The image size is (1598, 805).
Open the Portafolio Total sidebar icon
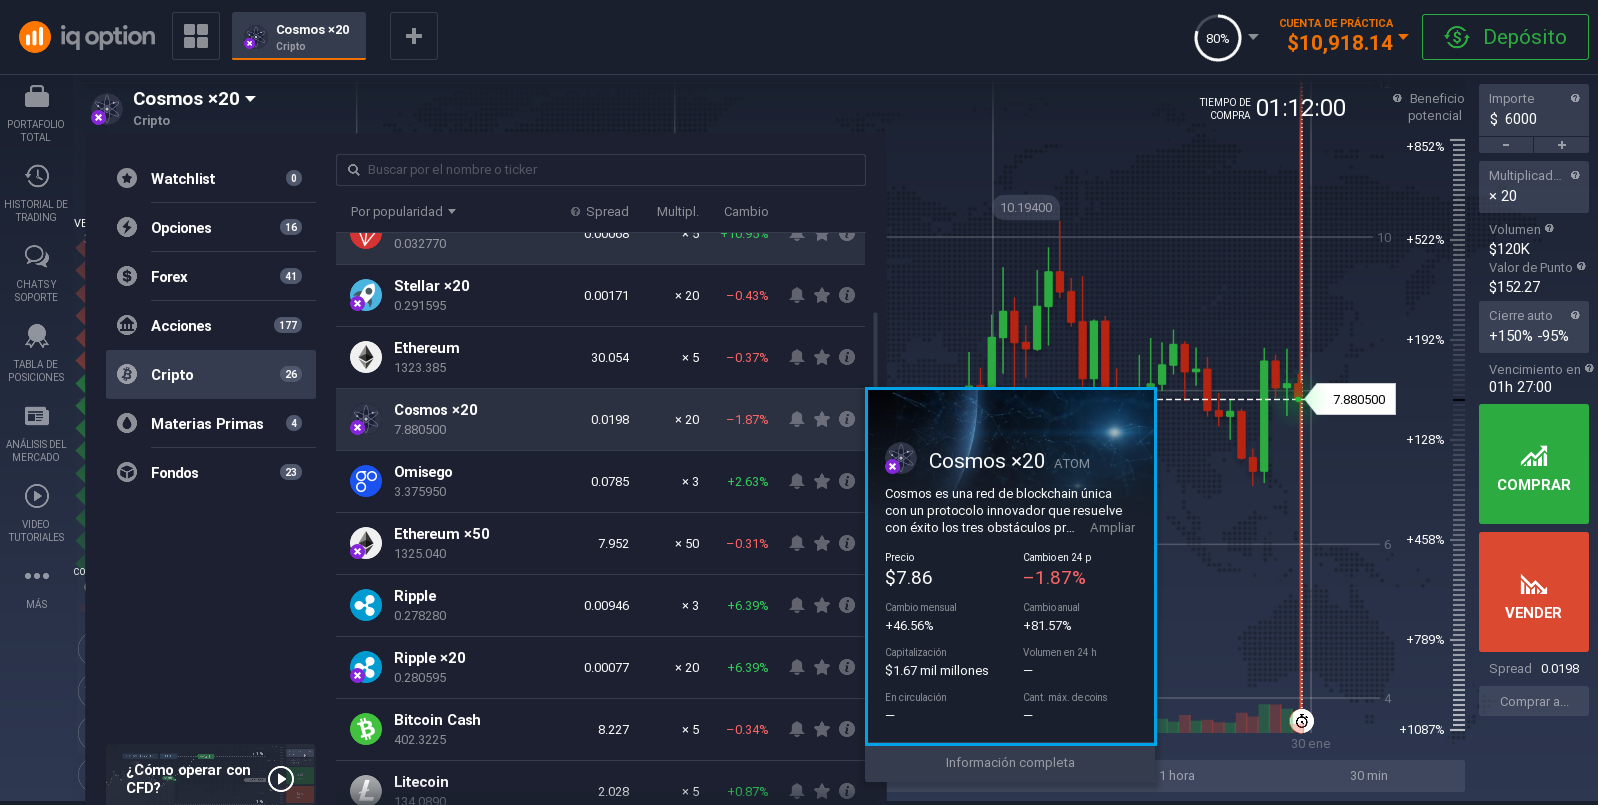pos(36,112)
